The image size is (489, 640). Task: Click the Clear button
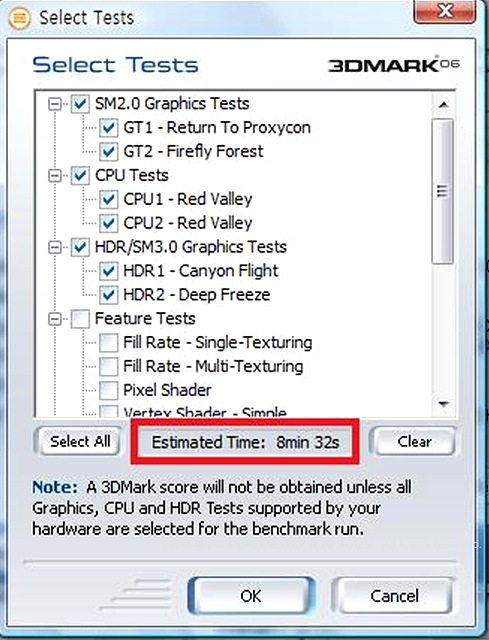(414, 441)
